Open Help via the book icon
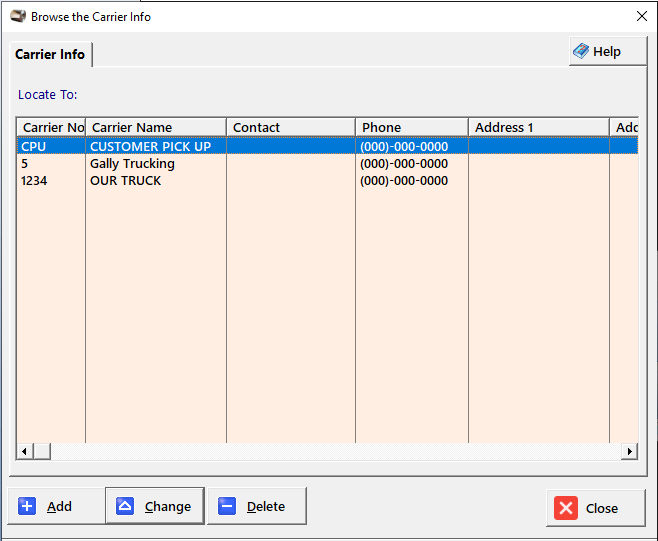658x541 pixels. point(581,51)
